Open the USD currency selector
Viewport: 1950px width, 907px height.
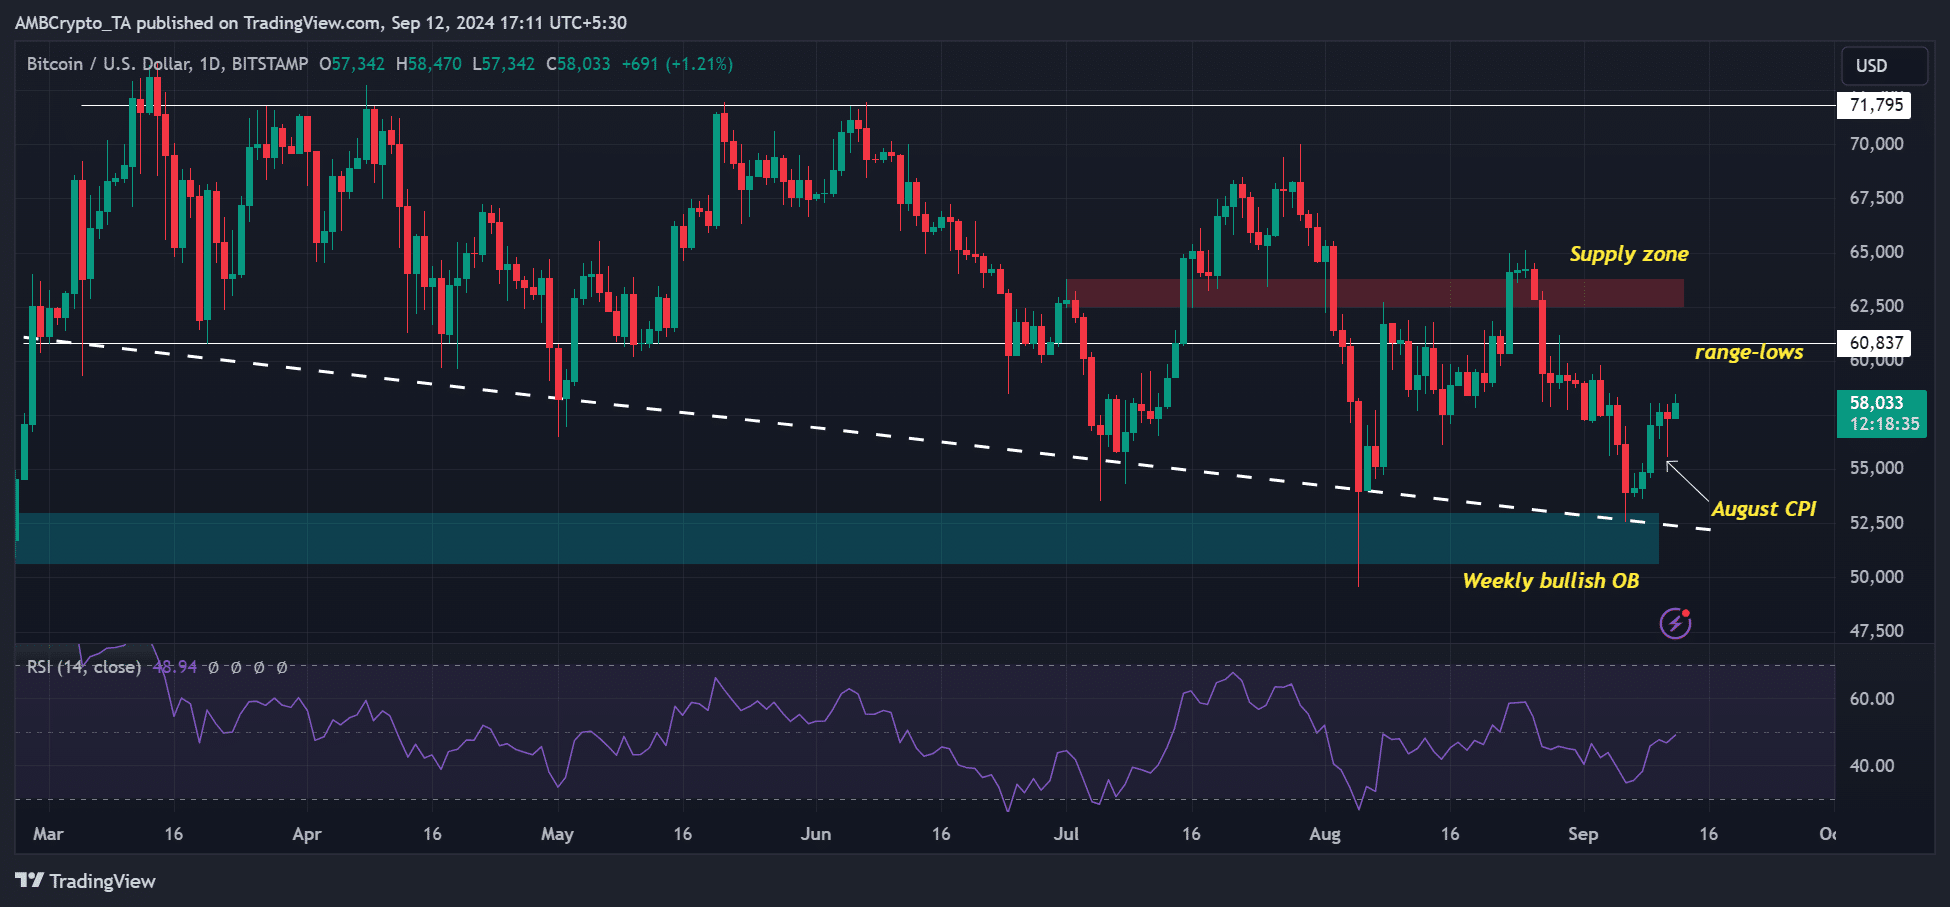click(x=1884, y=66)
